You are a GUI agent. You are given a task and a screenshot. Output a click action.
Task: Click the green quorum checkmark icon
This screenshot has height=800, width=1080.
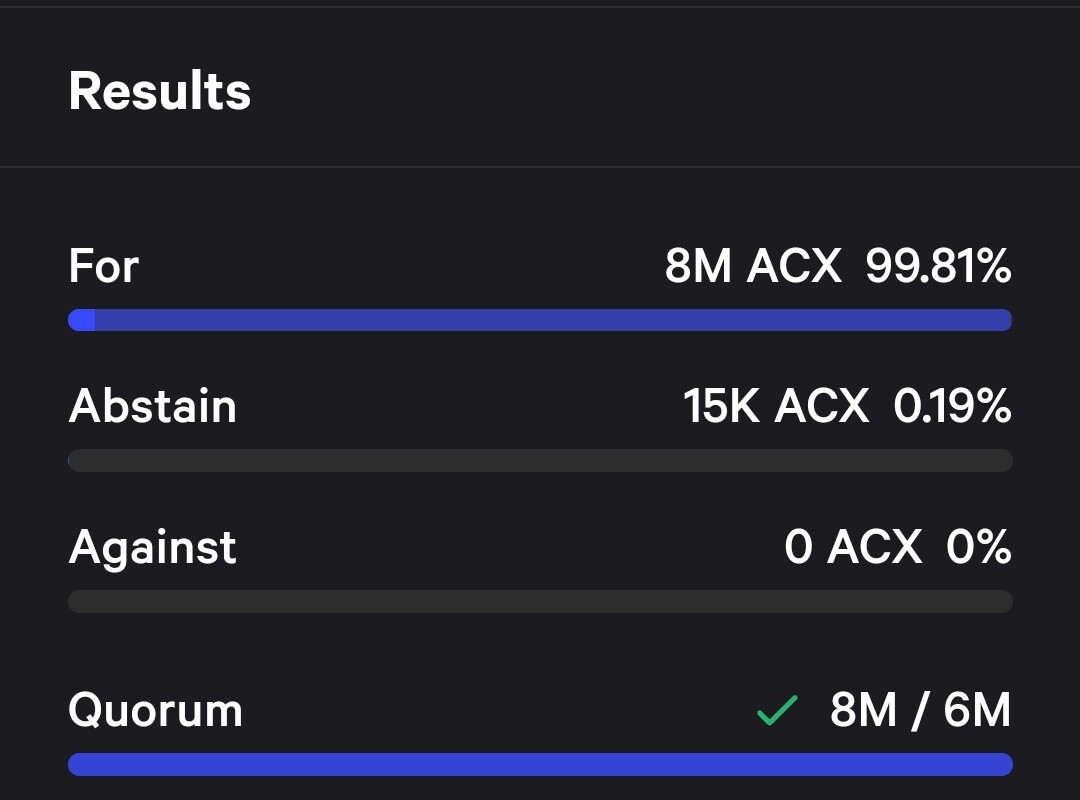point(777,710)
